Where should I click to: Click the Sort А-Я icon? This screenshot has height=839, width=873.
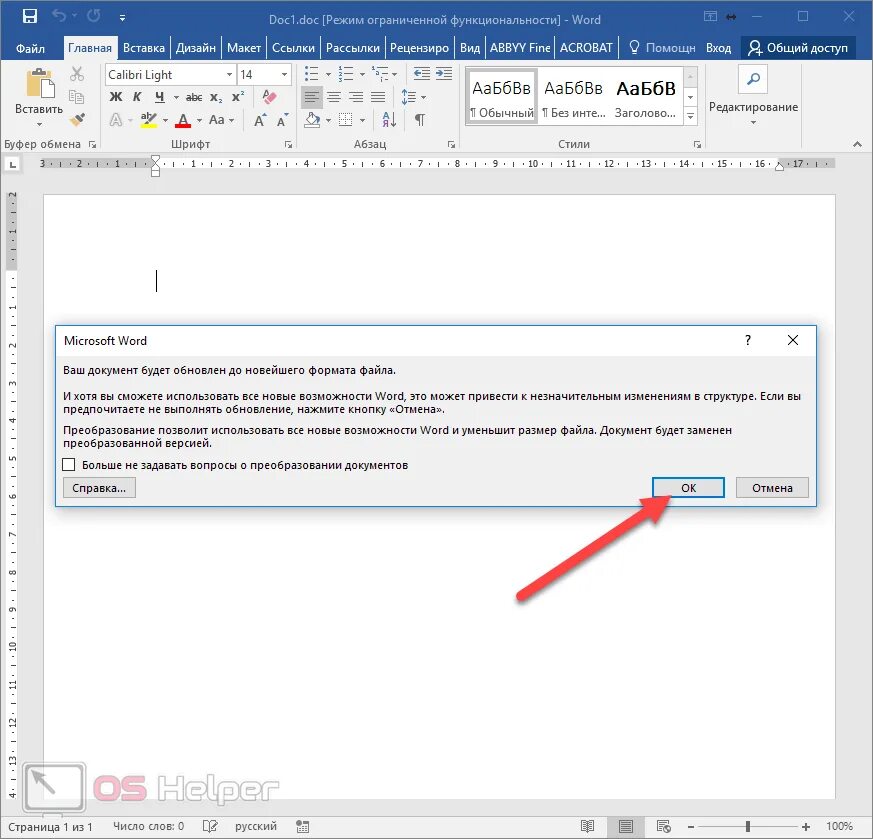click(389, 120)
